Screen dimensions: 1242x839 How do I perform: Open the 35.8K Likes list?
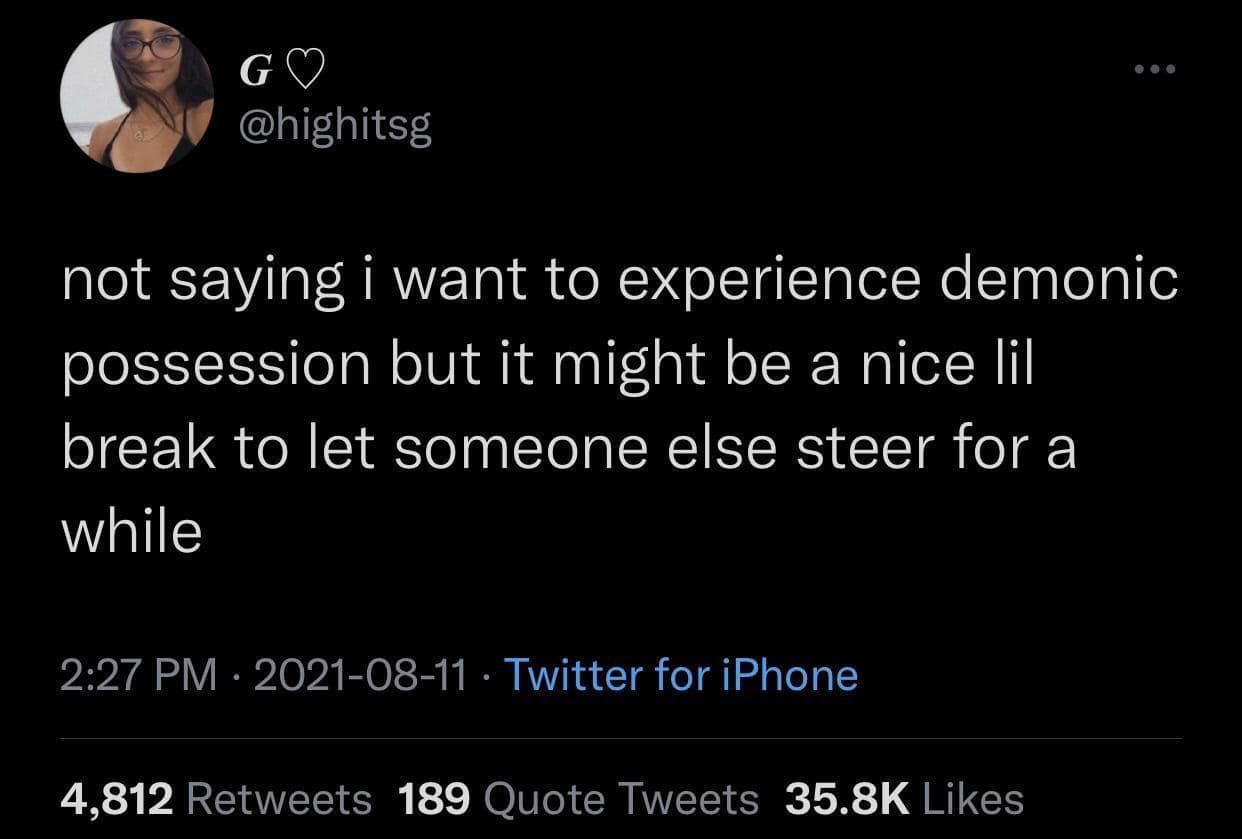pos(904,798)
